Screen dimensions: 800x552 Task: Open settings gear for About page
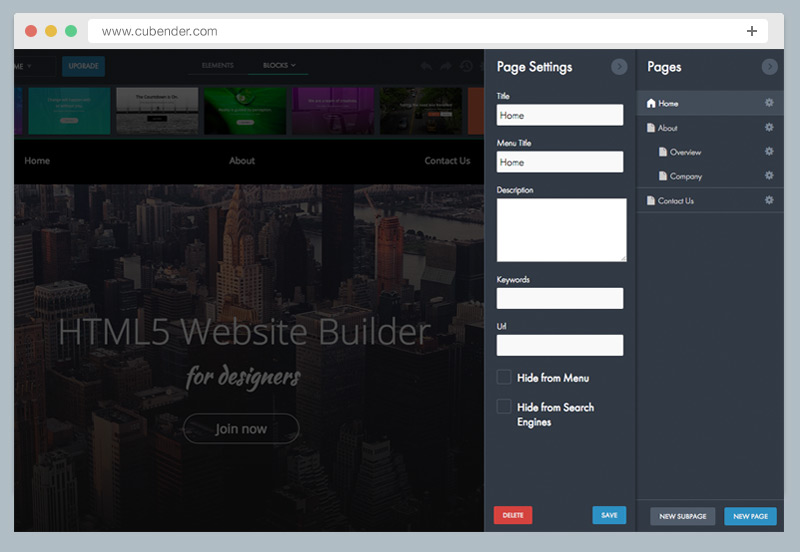[x=769, y=127]
